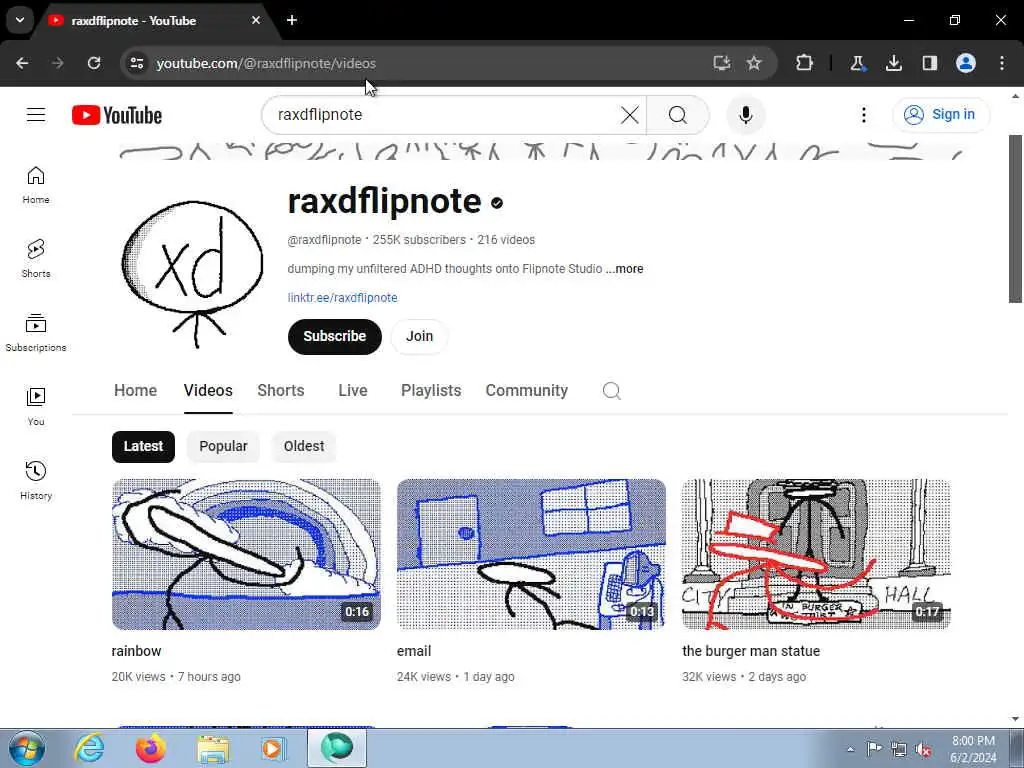1024x768 pixels.
Task: Open browser downloads
Action: [893, 63]
